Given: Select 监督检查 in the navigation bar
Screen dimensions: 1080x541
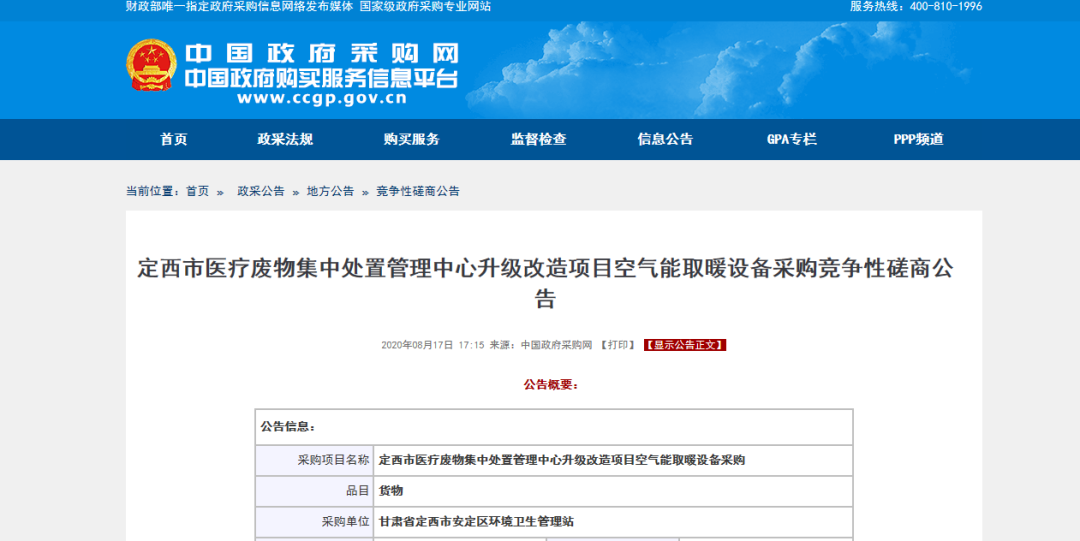Looking at the screenshot, I should pos(539,139).
